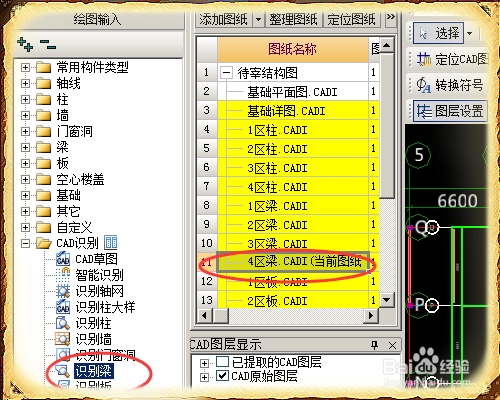Collapse the 待宰结构图 group

[226, 72]
